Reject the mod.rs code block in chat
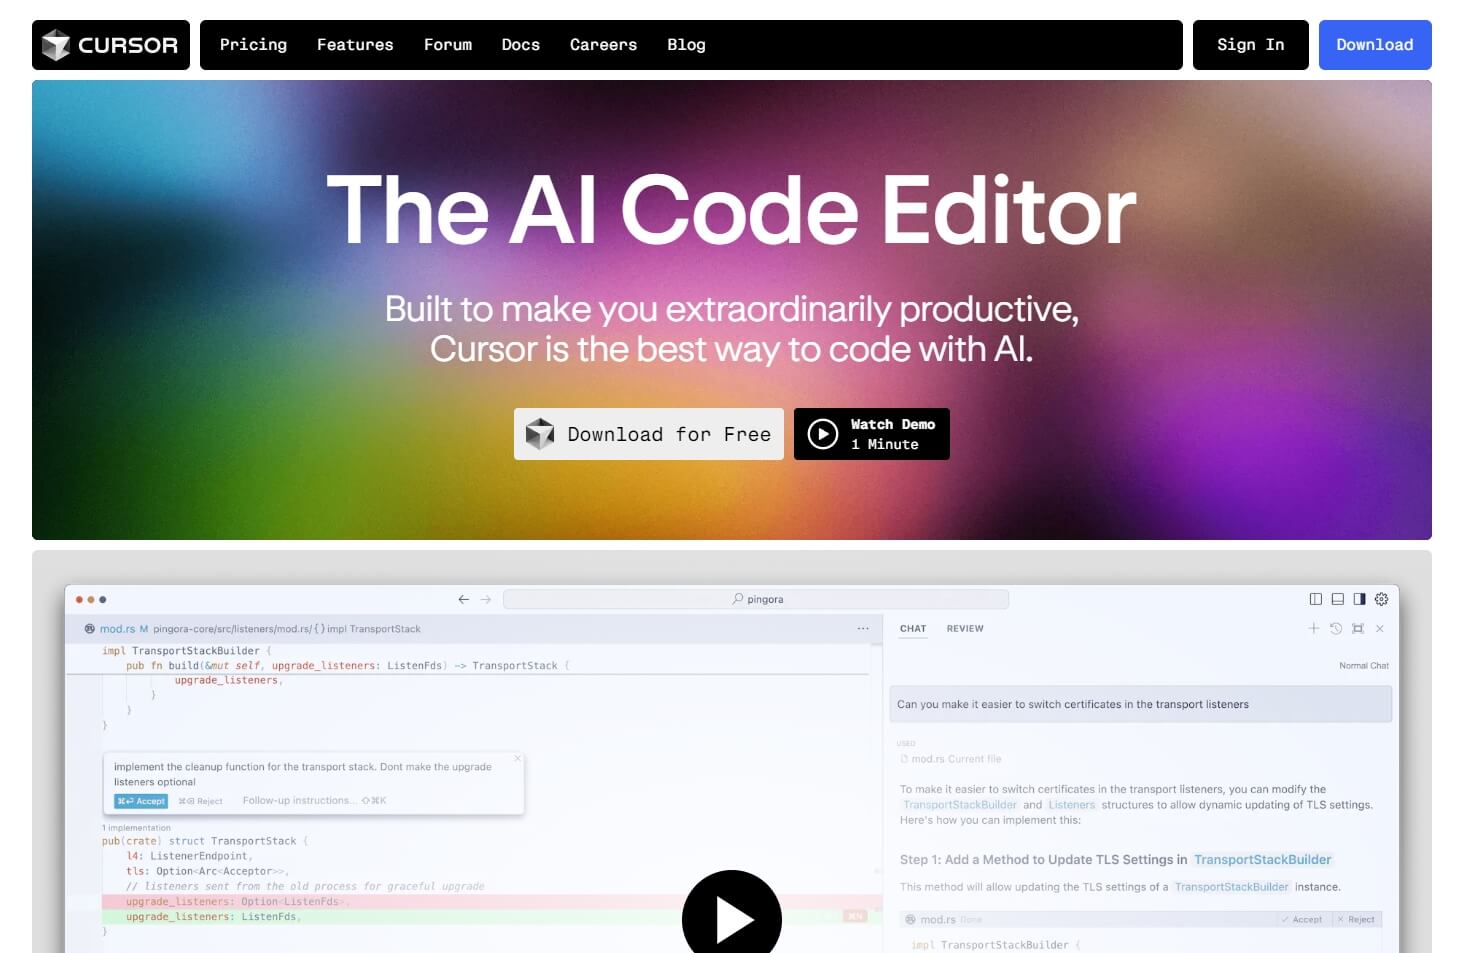Viewport: 1460px width, 953px height. click(1356, 920)
